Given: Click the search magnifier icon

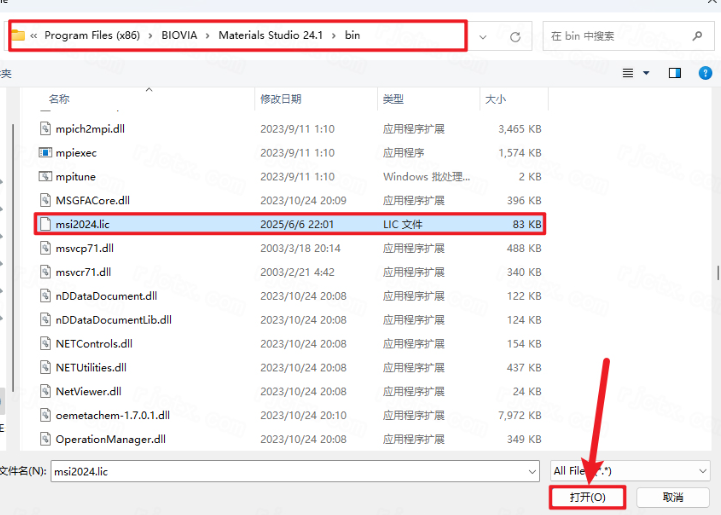Looking at the screenshot, I should [697, 36].
